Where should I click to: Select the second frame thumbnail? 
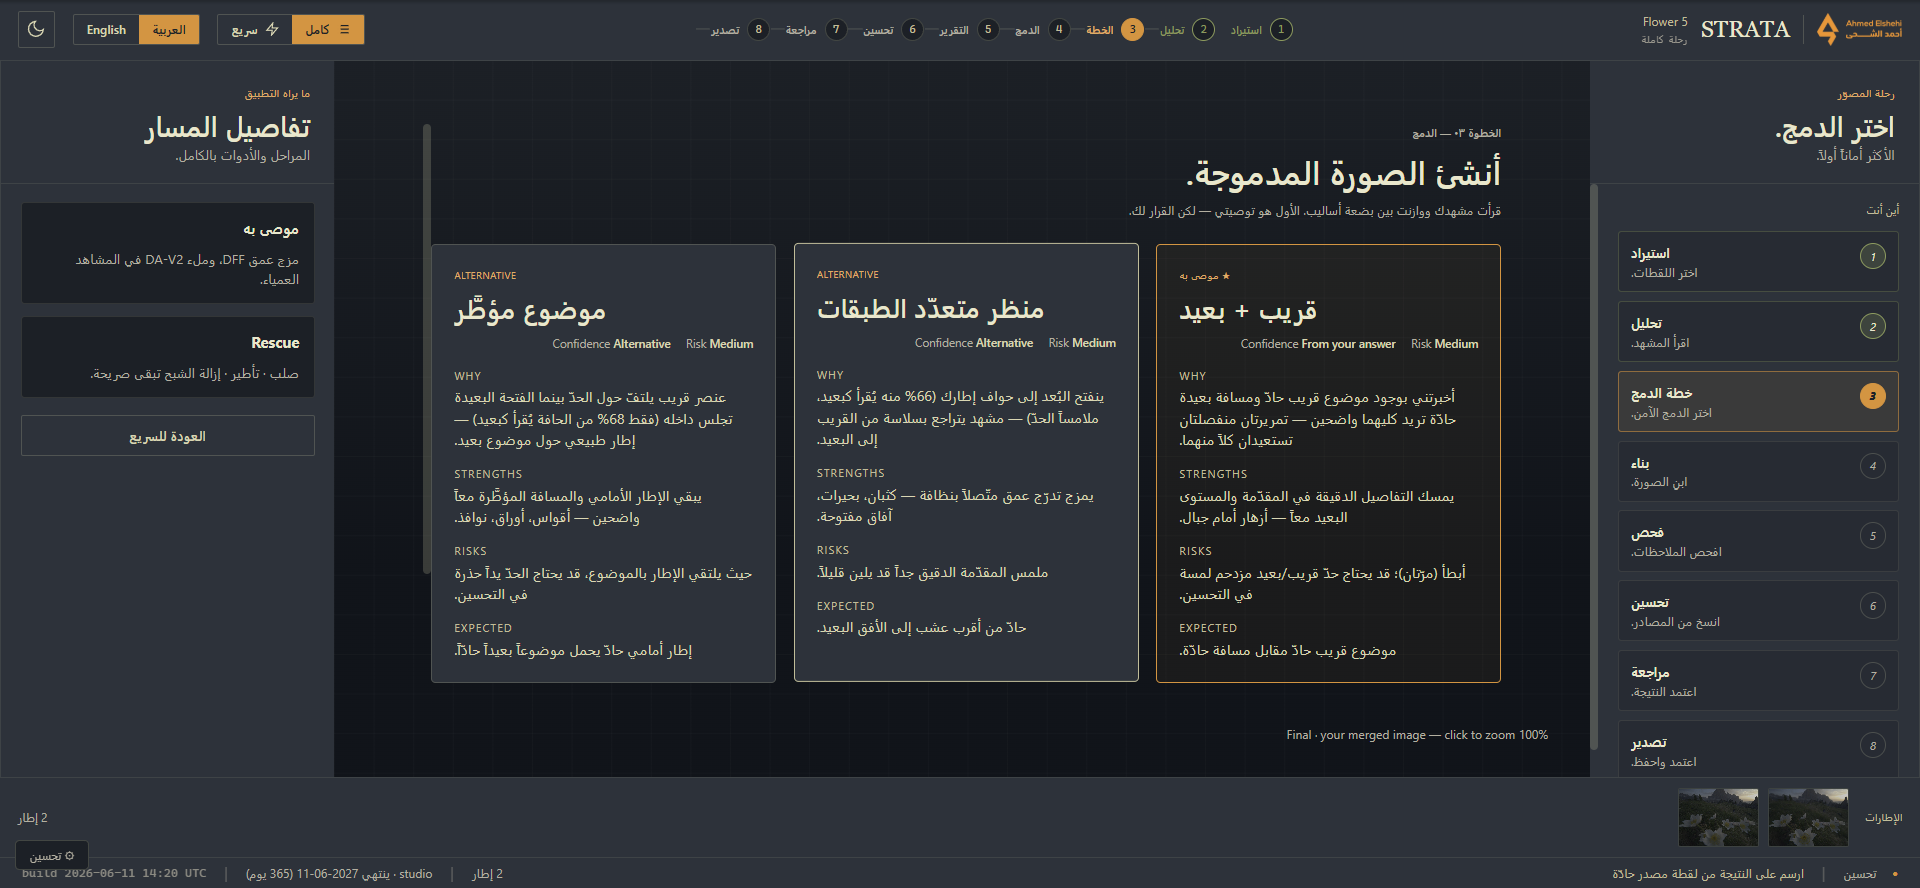pyautogui.click(x=1718, y=817)
